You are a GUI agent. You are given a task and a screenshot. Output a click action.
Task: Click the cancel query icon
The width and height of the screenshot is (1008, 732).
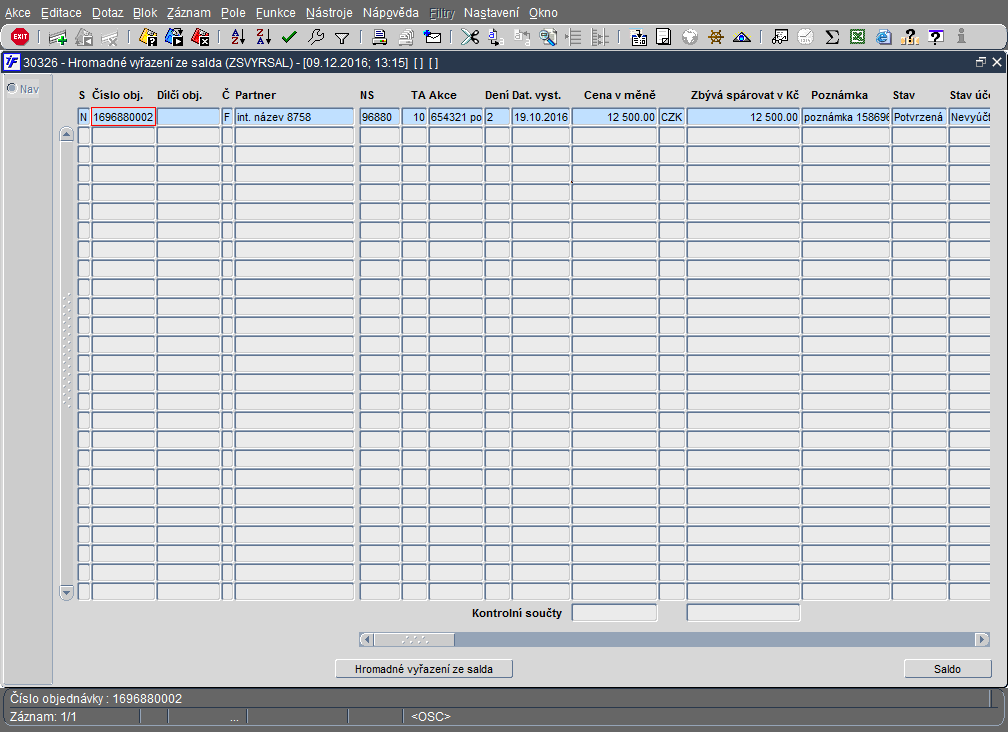click(x=201, y=37)
